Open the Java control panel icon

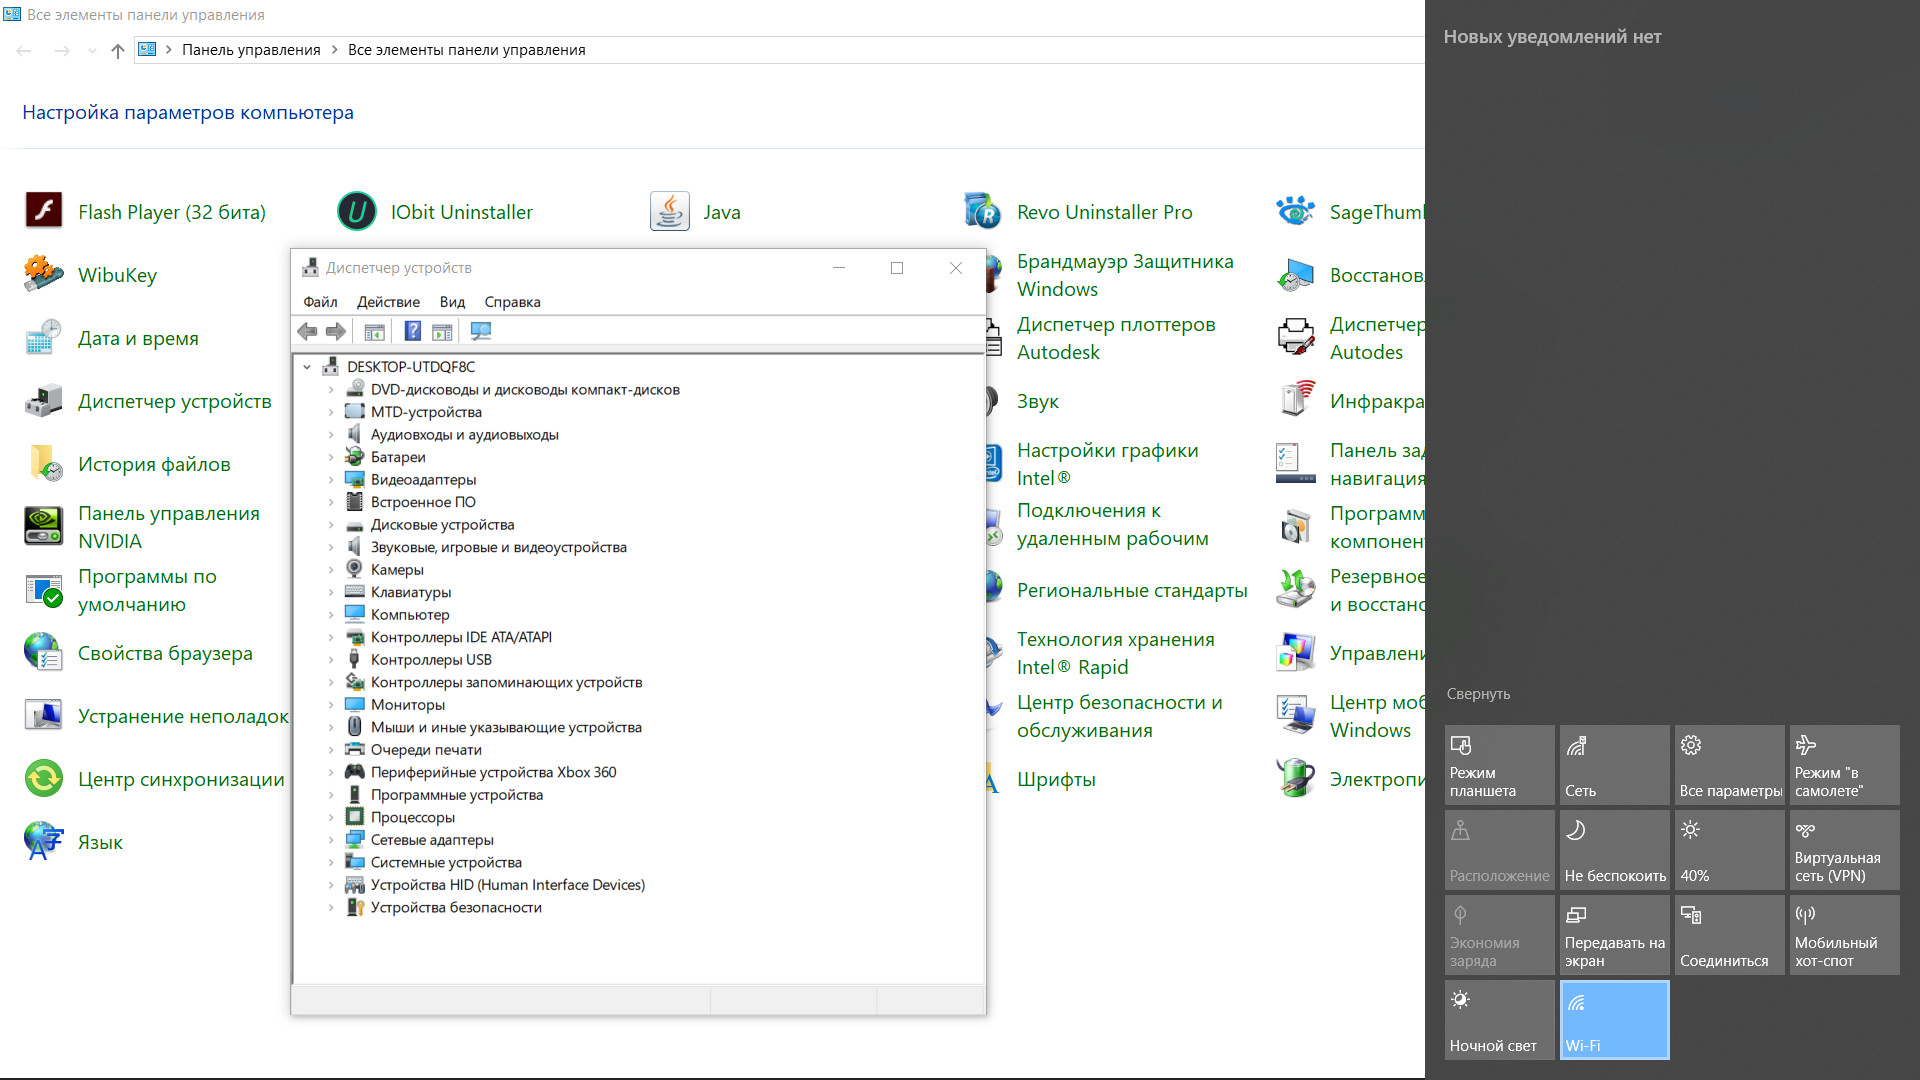(x=670, y=211)
